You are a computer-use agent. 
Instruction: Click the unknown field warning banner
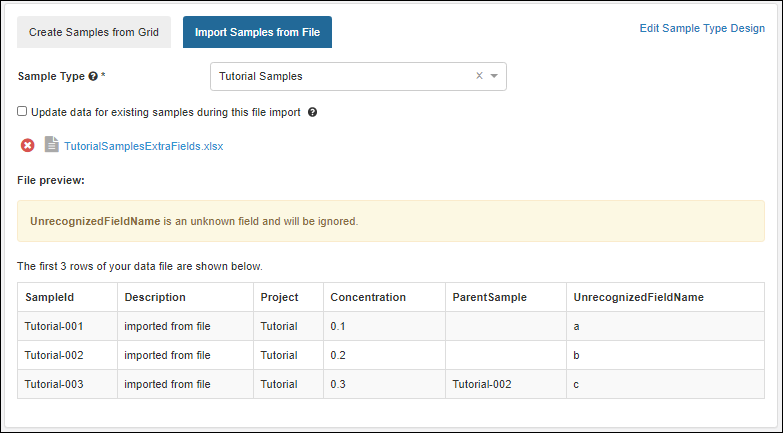tap(391, 221)
